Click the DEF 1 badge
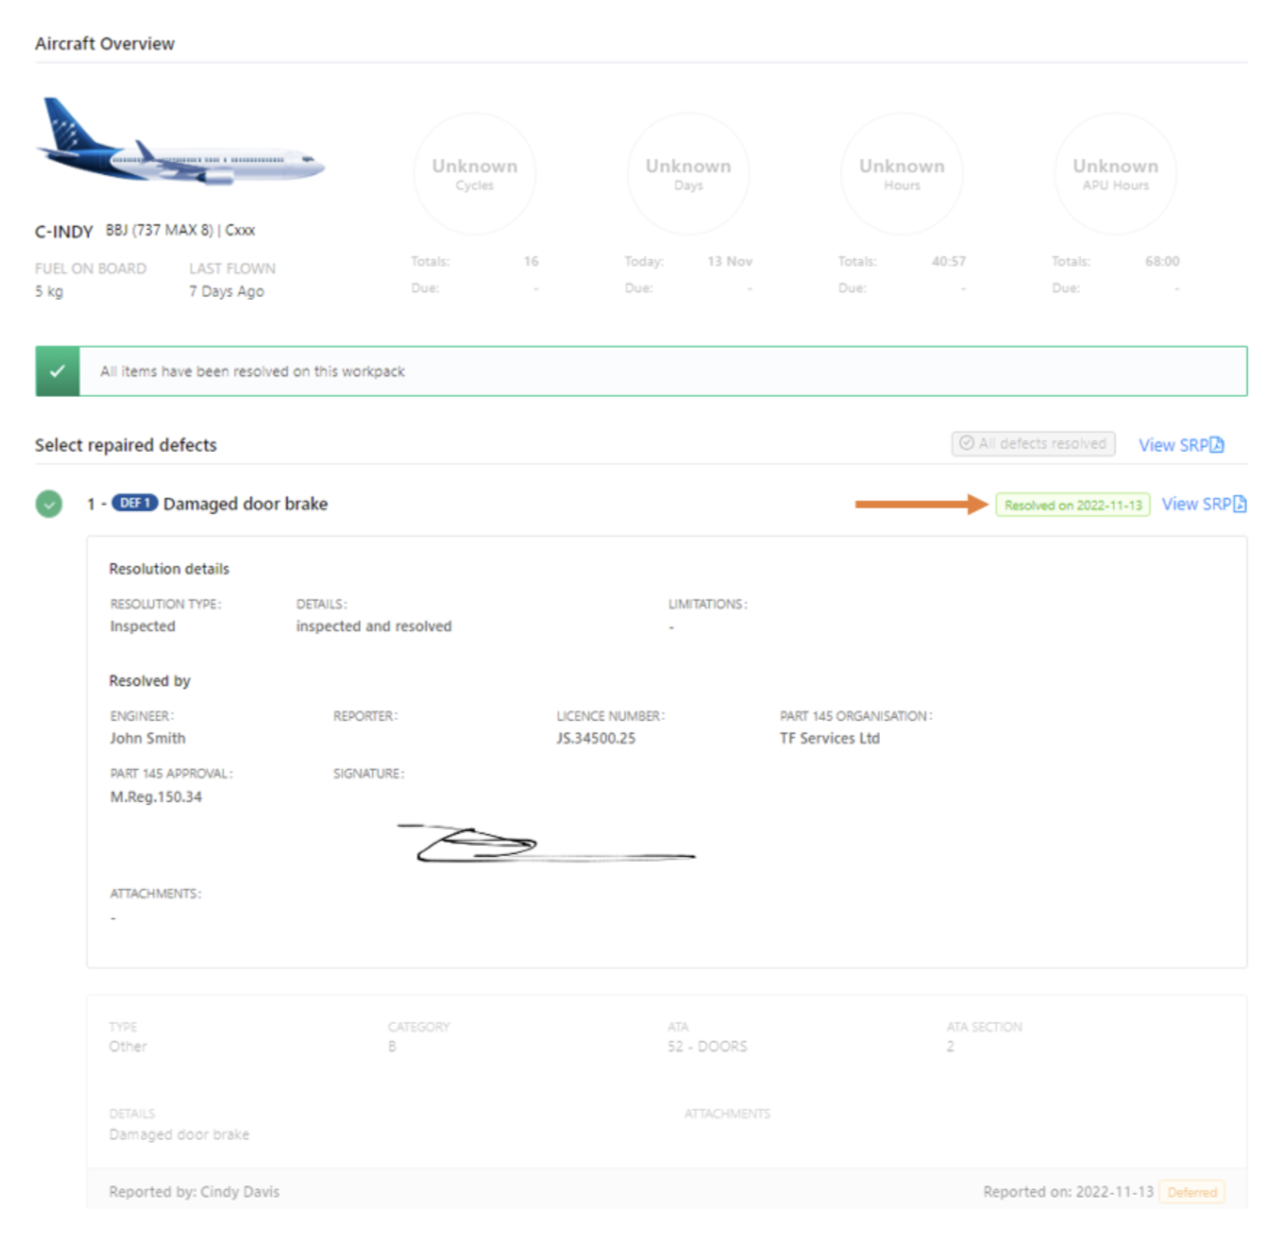Image resolution: width=1286 pixels, height=1248 pixels. tap(134, 503)
